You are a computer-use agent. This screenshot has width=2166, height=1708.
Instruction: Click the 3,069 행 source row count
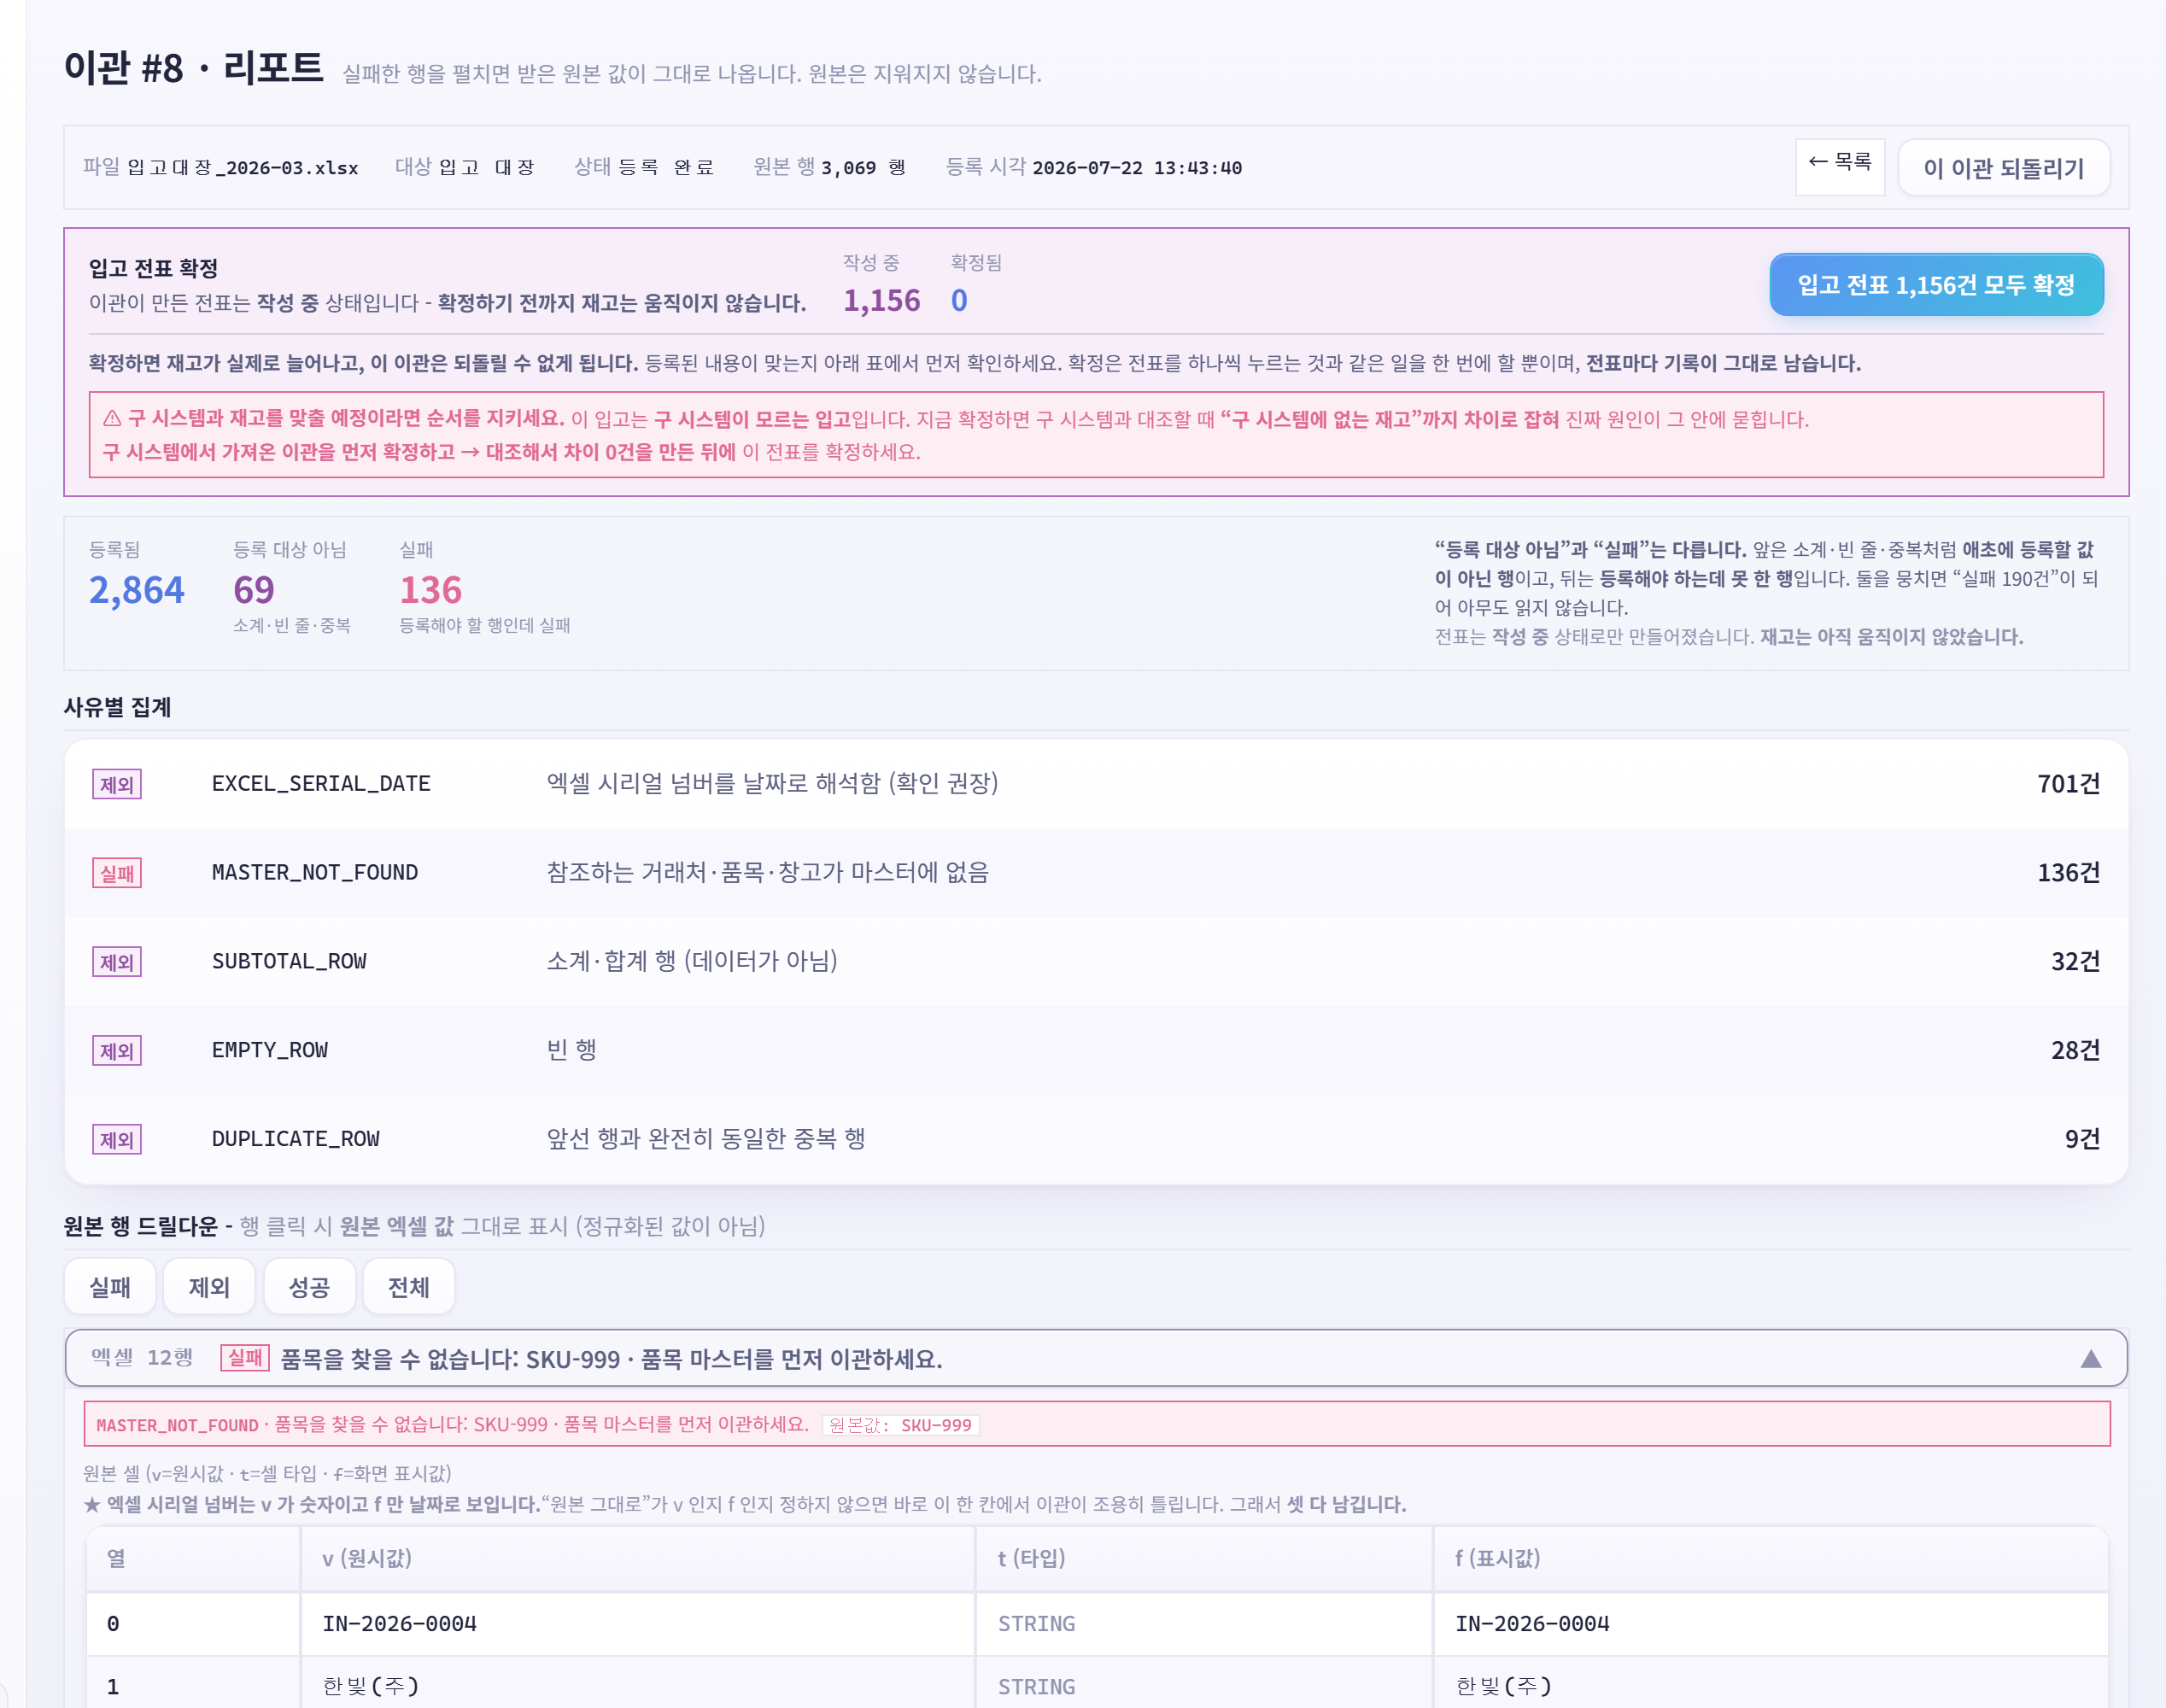pos(864,168)
